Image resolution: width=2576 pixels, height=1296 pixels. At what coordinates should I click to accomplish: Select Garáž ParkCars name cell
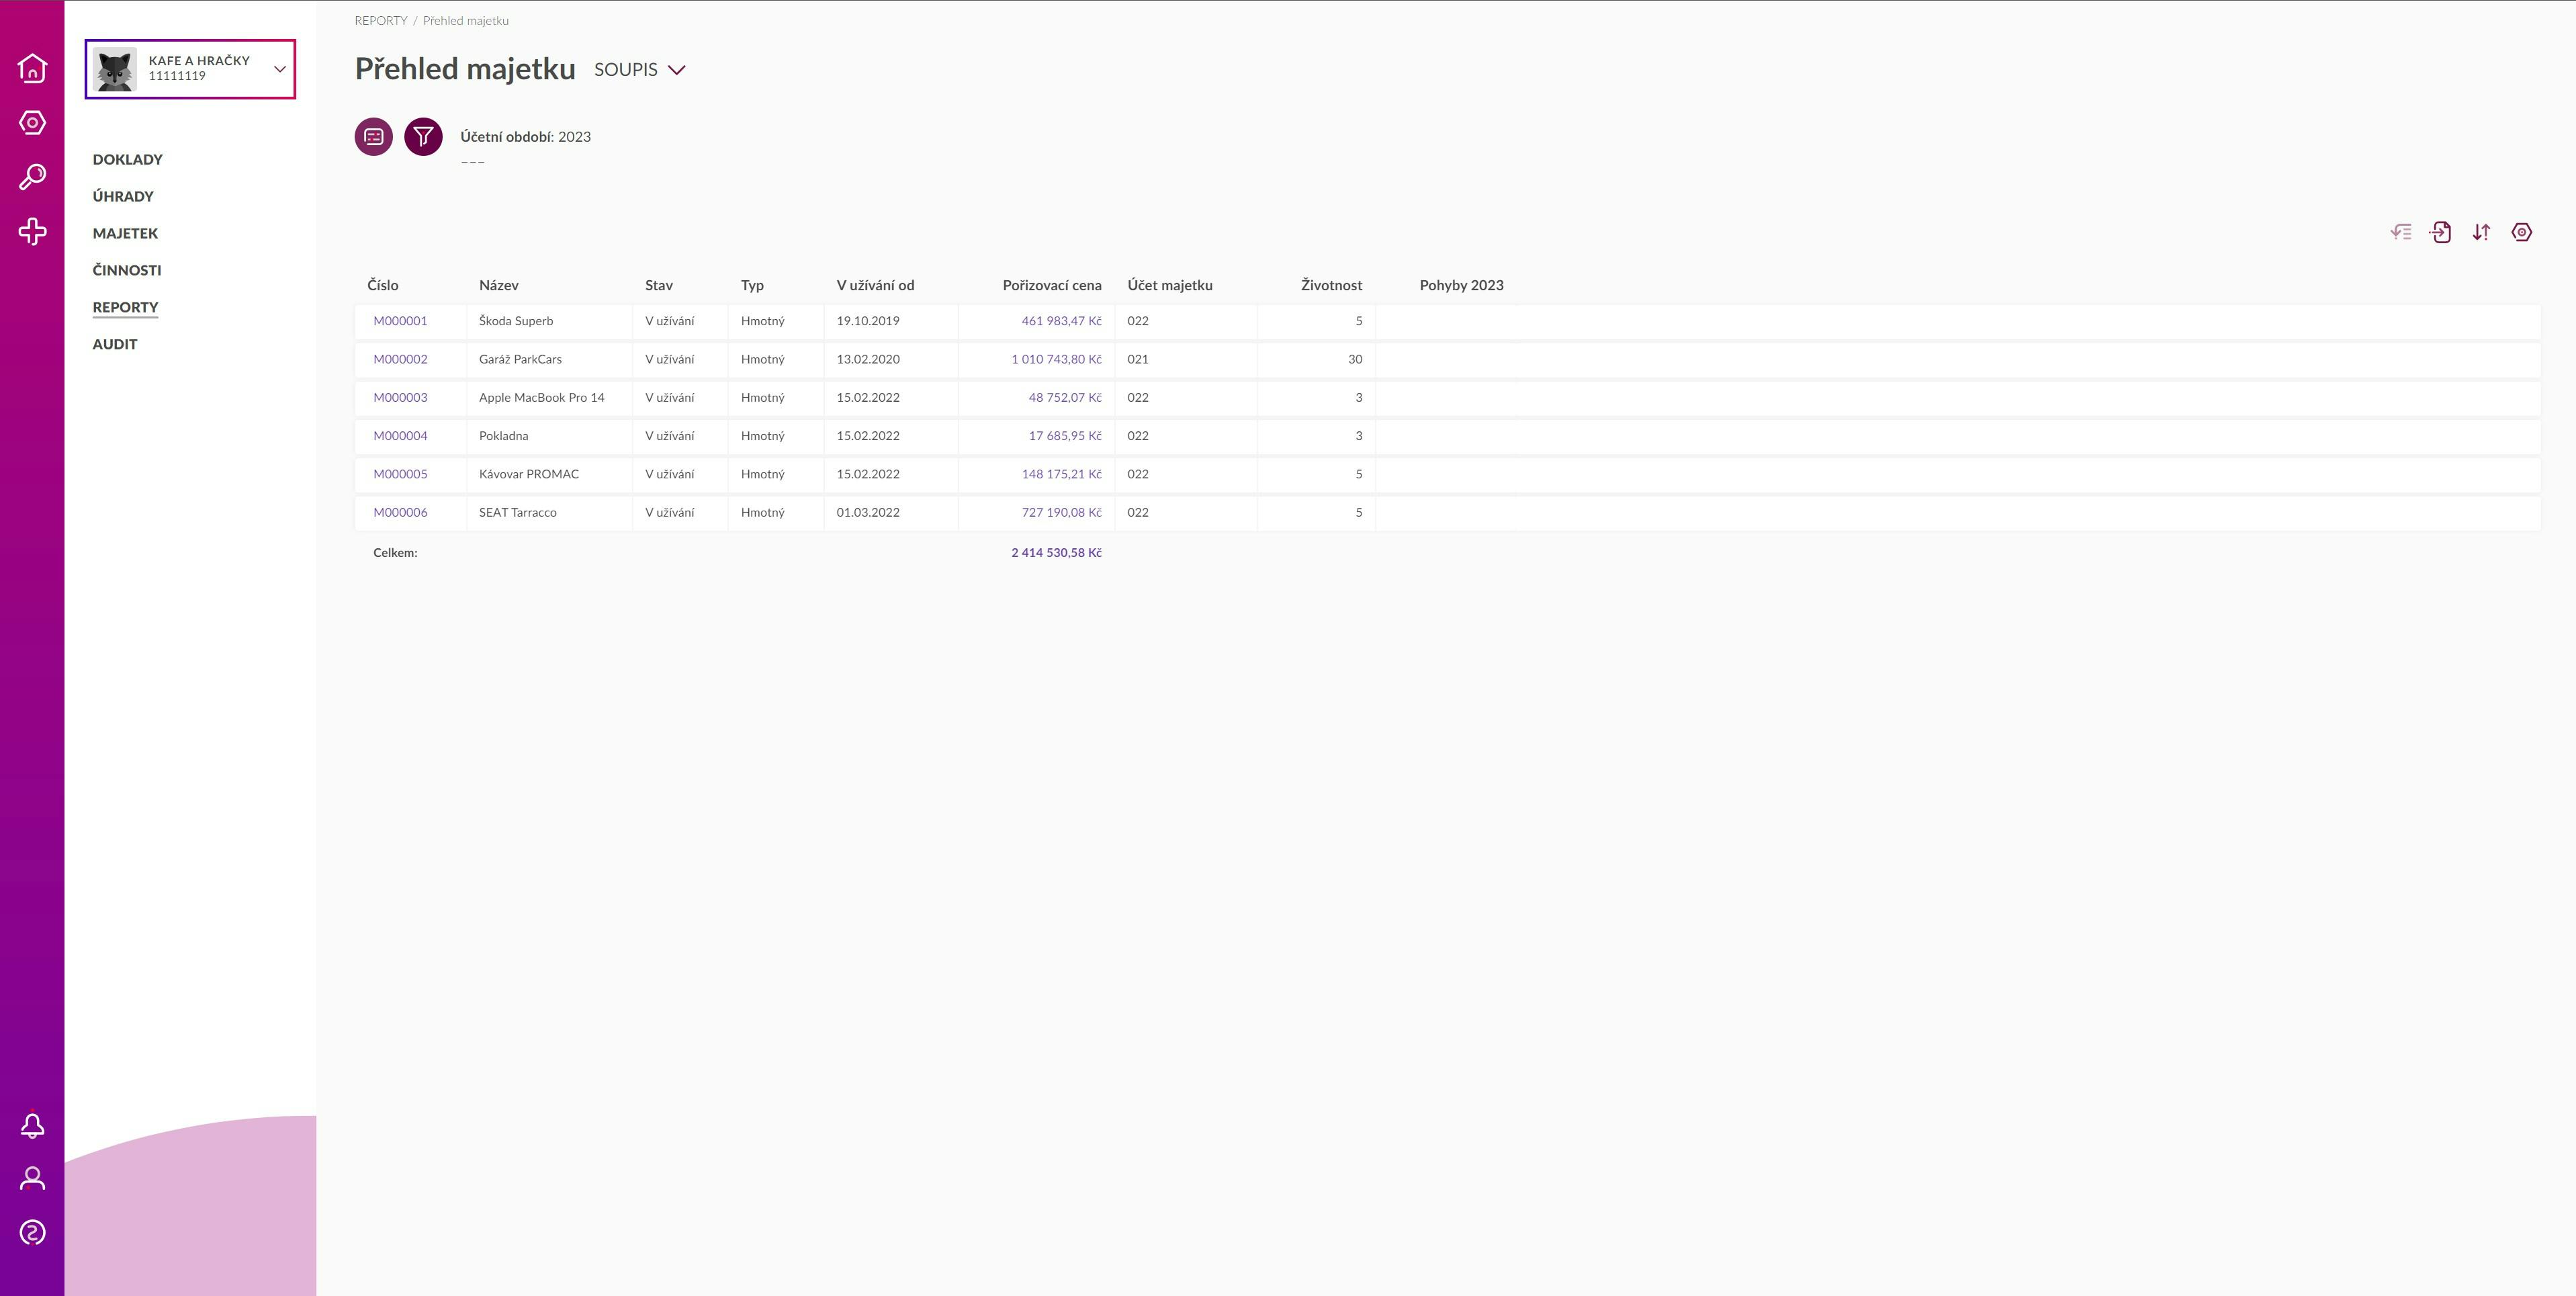pos(549,359)
